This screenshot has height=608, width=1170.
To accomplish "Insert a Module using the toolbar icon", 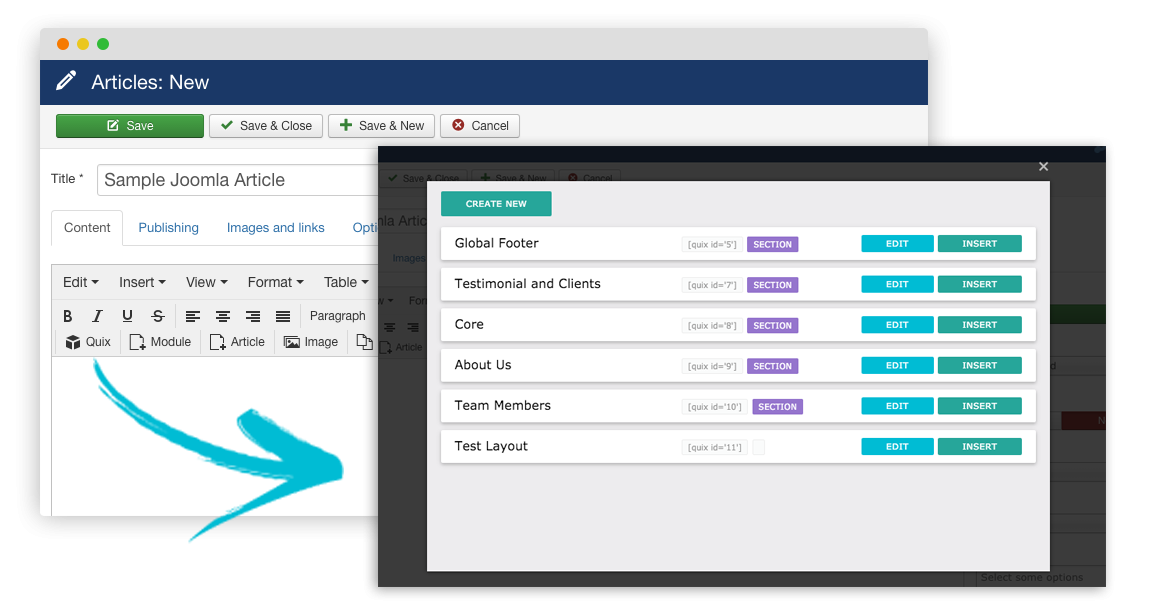I will coord(160,341).
